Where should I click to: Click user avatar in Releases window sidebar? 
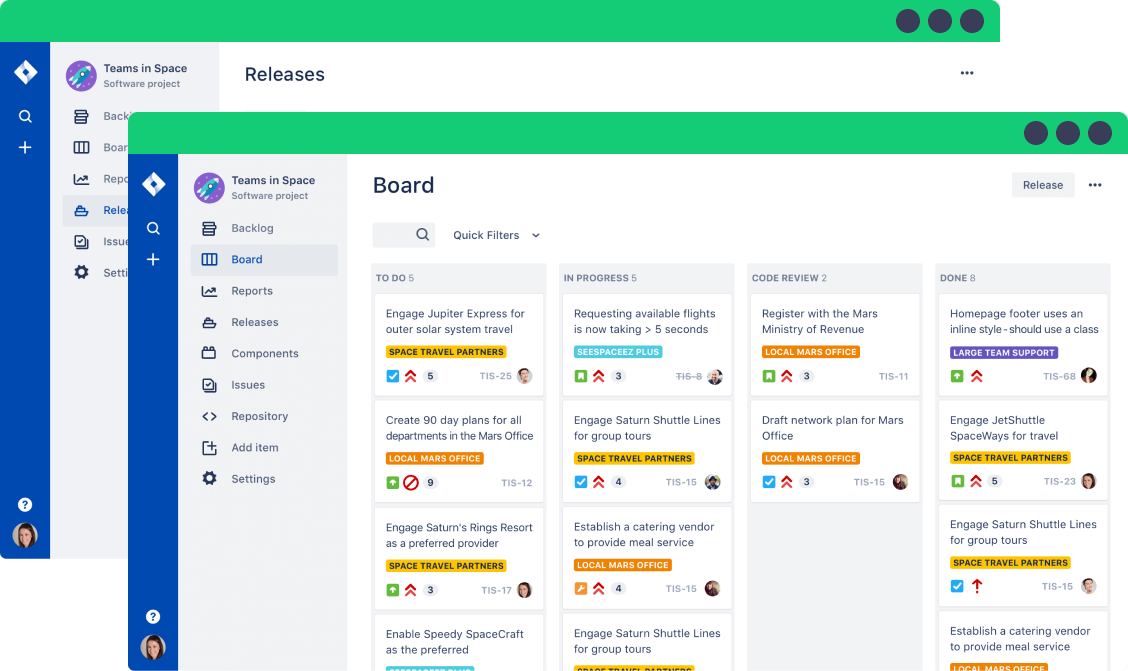(x=25, y=535)
